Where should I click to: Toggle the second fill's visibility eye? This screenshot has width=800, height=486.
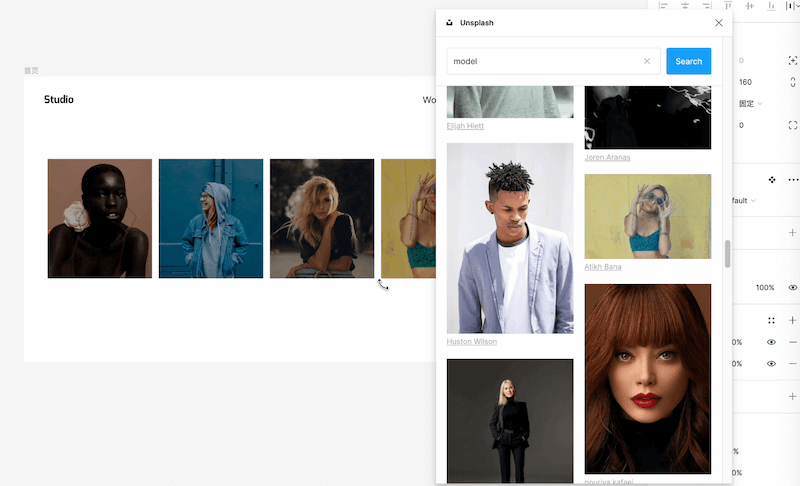tap(771, 364)
